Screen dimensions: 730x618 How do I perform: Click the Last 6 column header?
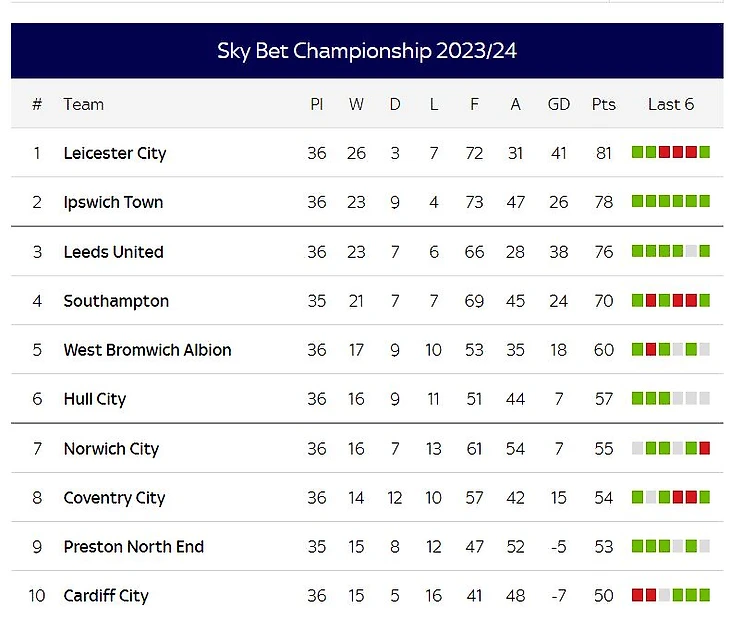coord(670,104)
